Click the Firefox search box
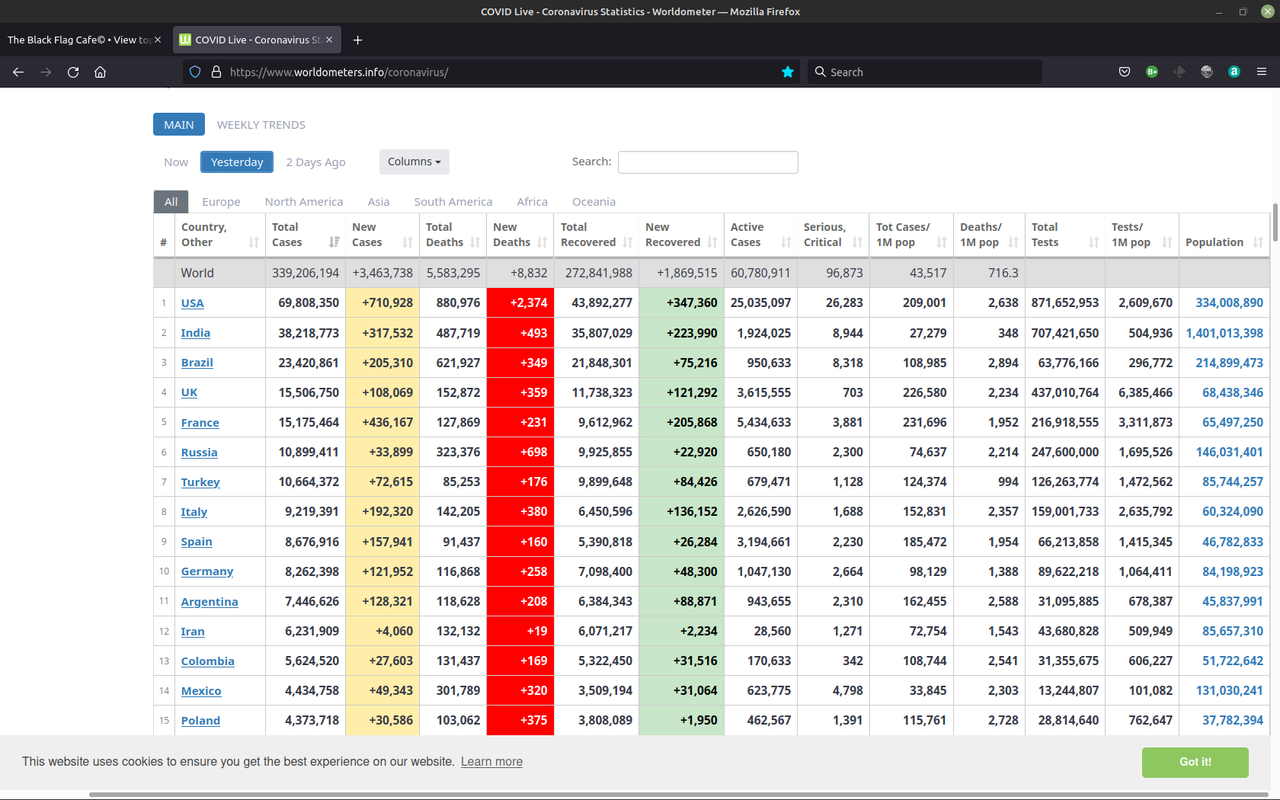 pos(925,72)
